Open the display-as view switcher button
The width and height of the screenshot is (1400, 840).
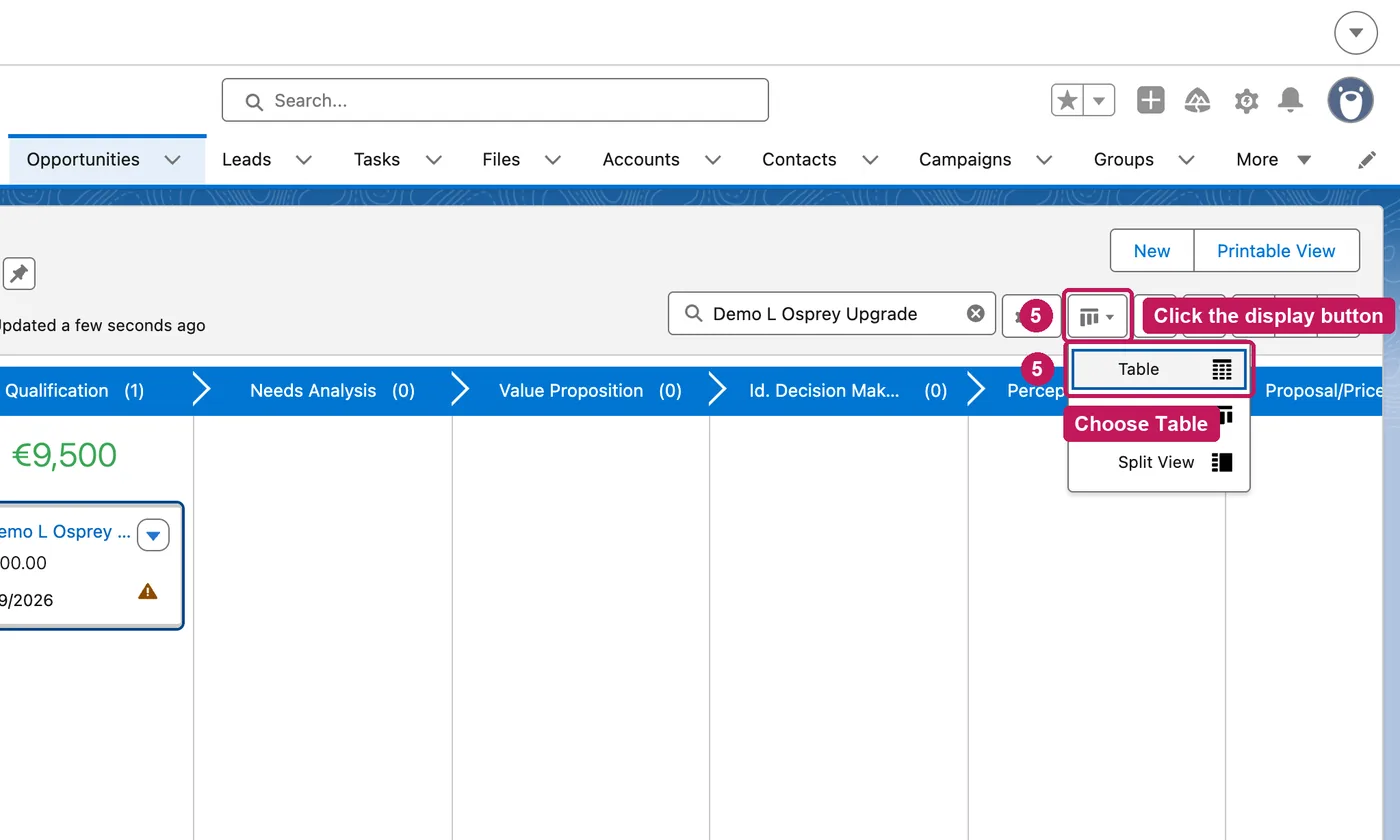pos(1097,317)
